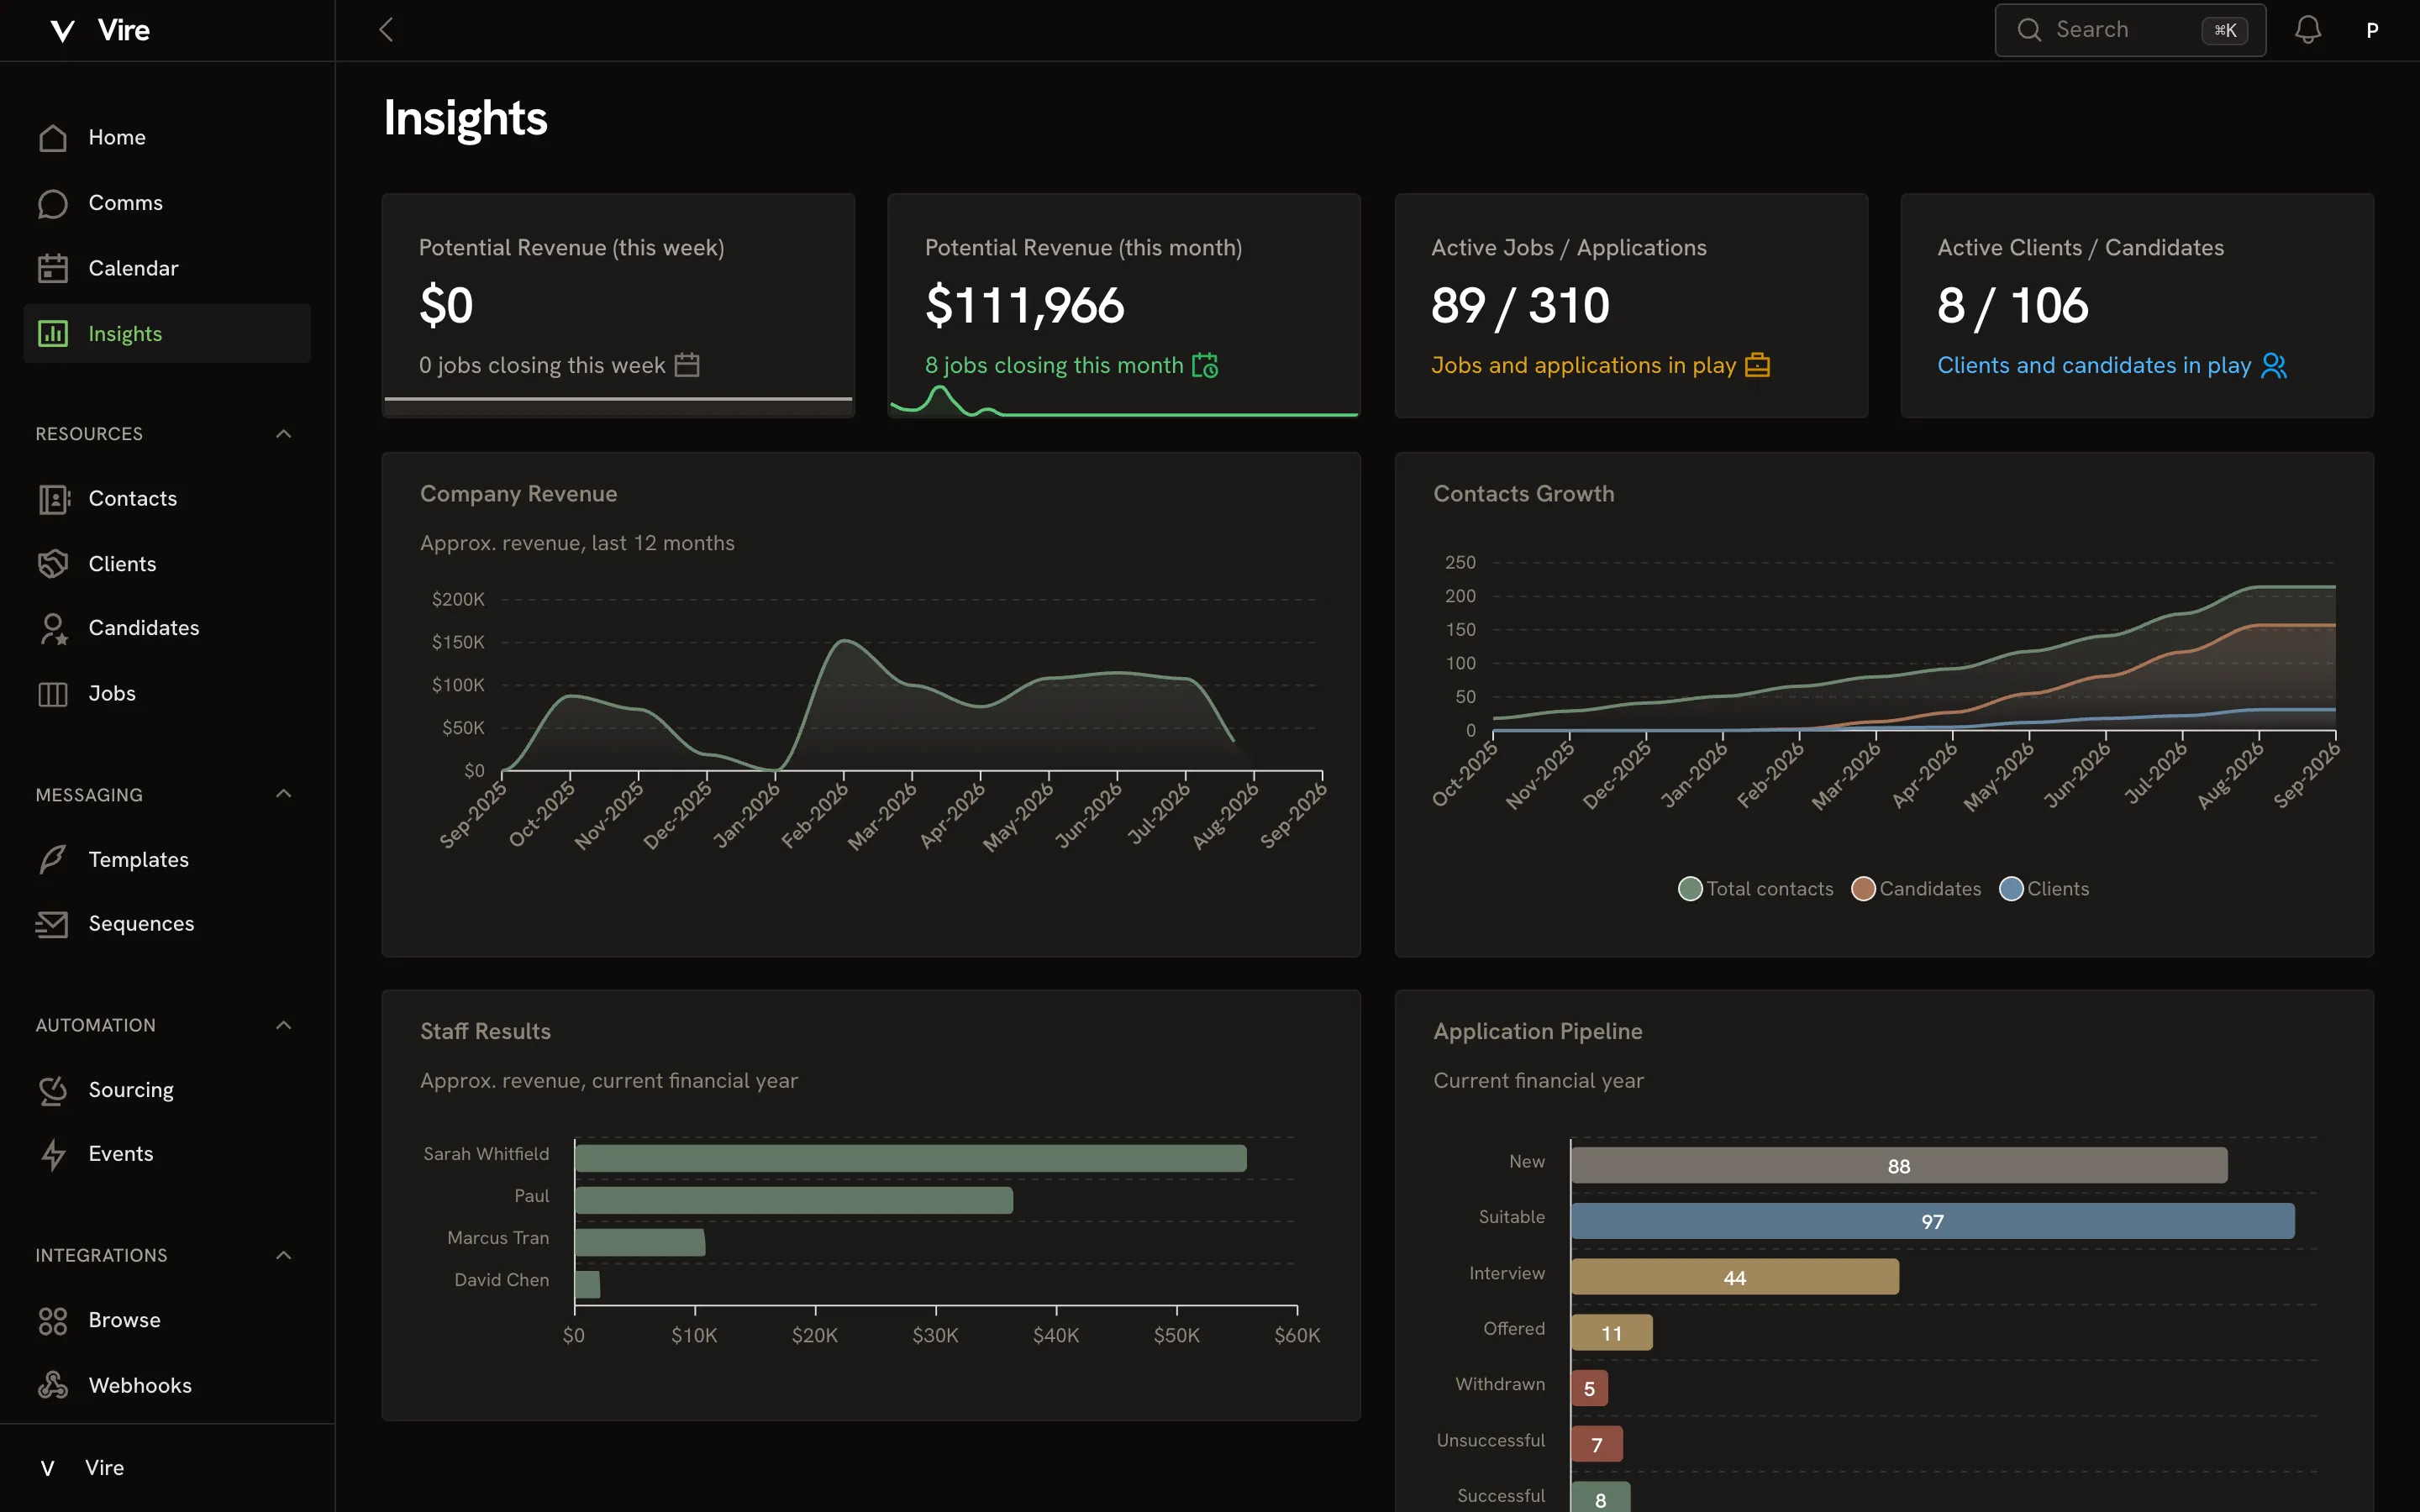This screenshot has height=1512, width=2420.
Task: Collapse the Resources section
Action: (x=283, y=434)
